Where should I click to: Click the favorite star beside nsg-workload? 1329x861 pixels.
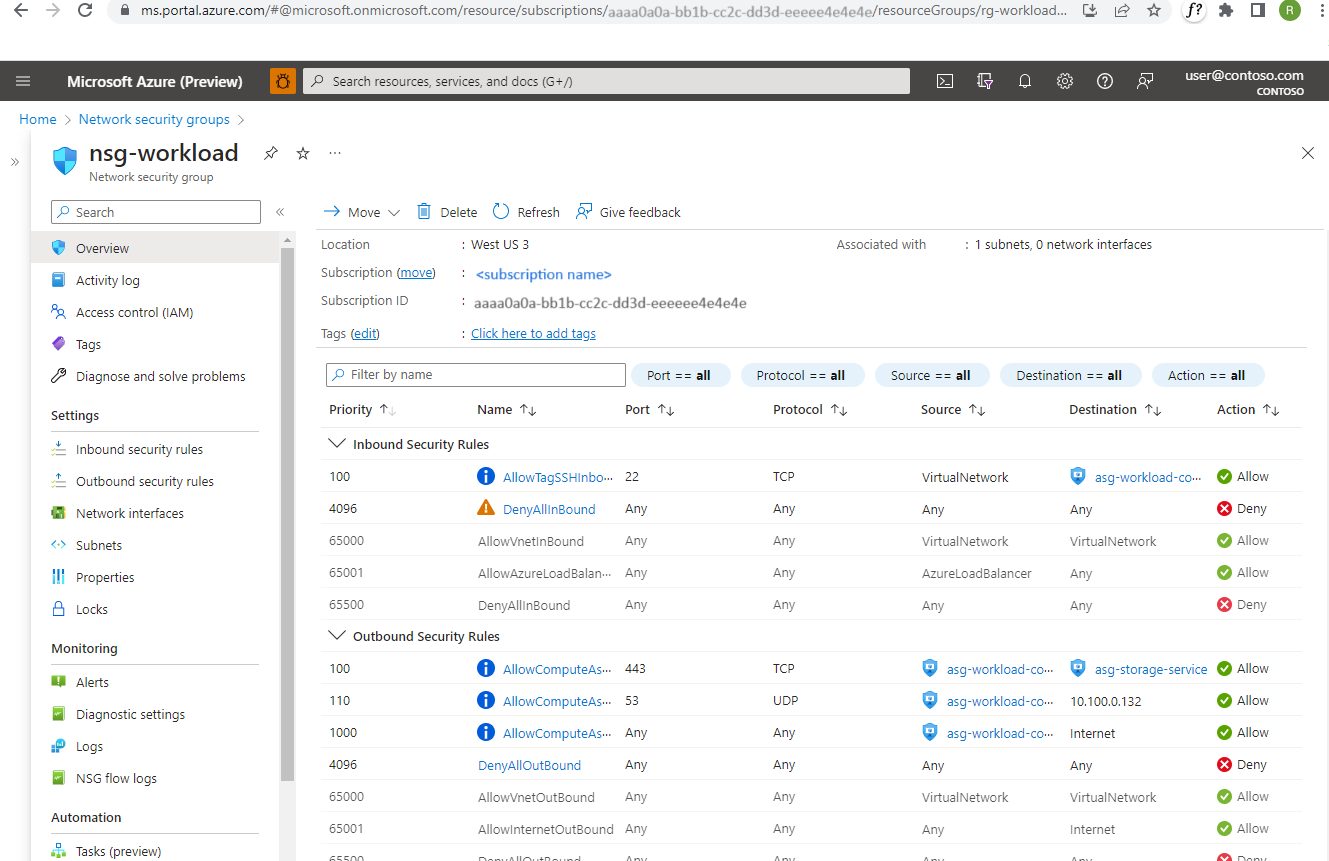pyautogui.click(x=303, y=153)
